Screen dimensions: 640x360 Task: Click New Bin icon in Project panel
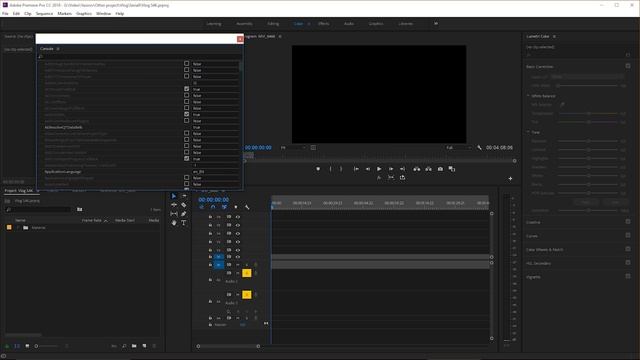pos(134,346)
